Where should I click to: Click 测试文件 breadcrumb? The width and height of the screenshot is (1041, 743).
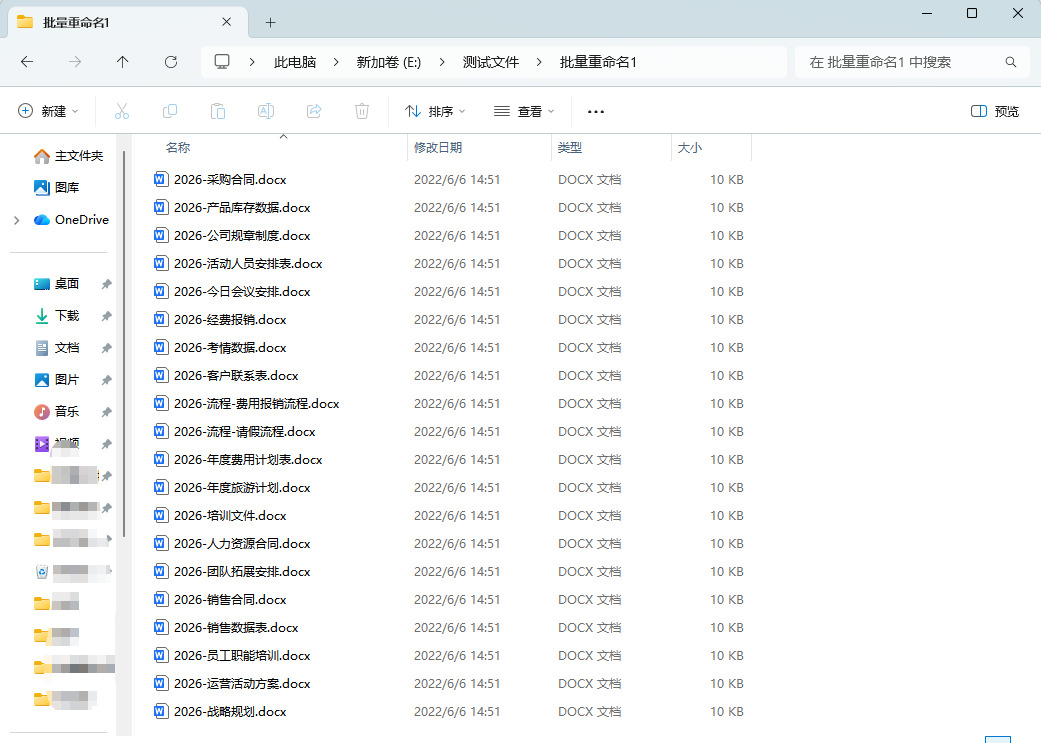click(491, 62)
